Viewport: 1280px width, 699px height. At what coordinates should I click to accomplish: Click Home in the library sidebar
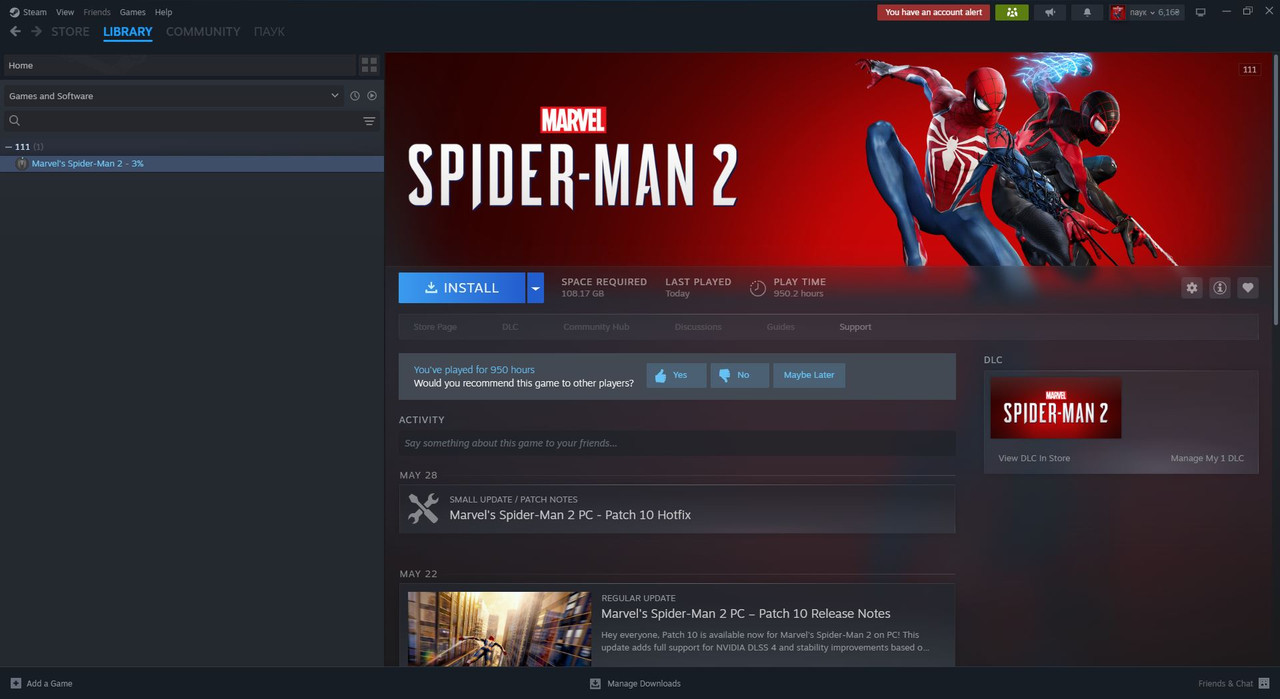coord(179,65)
